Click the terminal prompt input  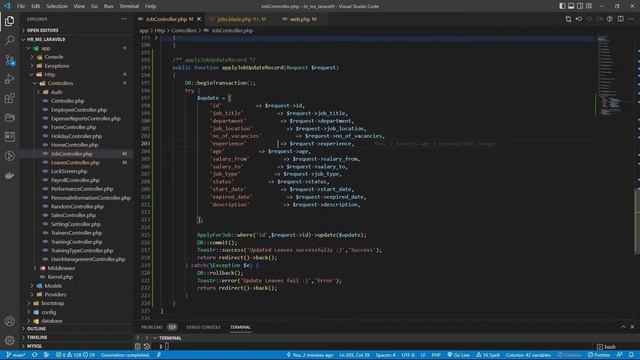(167, 347)
